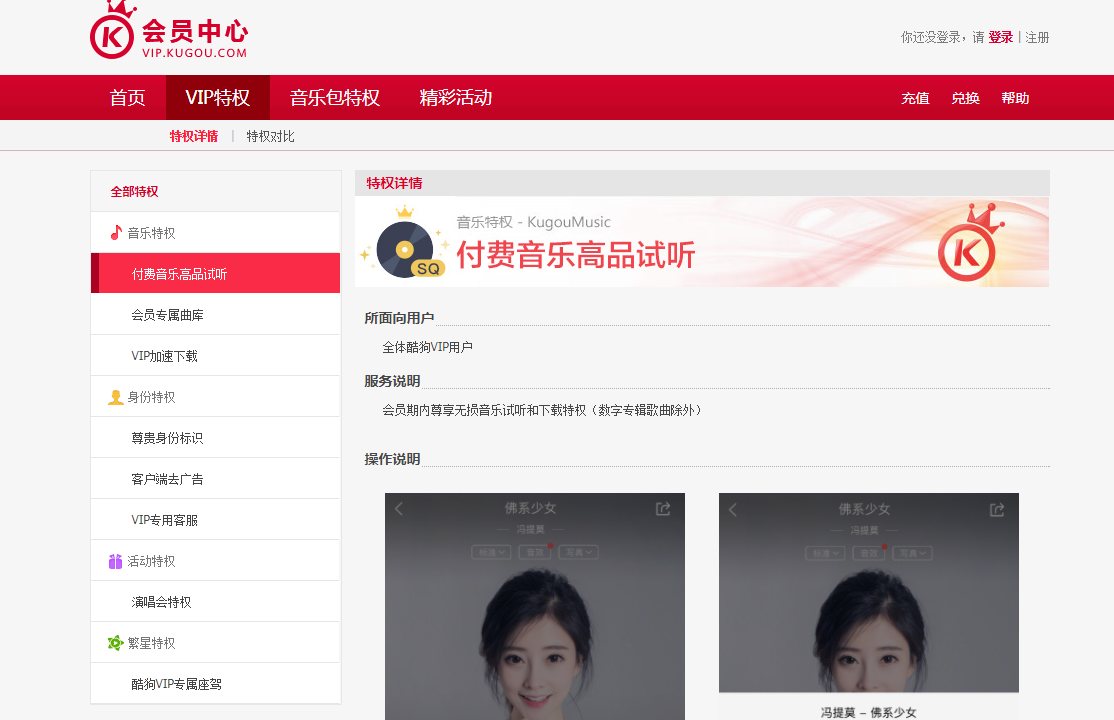Select VIP加速下载 in sidebar

point(215,356)
